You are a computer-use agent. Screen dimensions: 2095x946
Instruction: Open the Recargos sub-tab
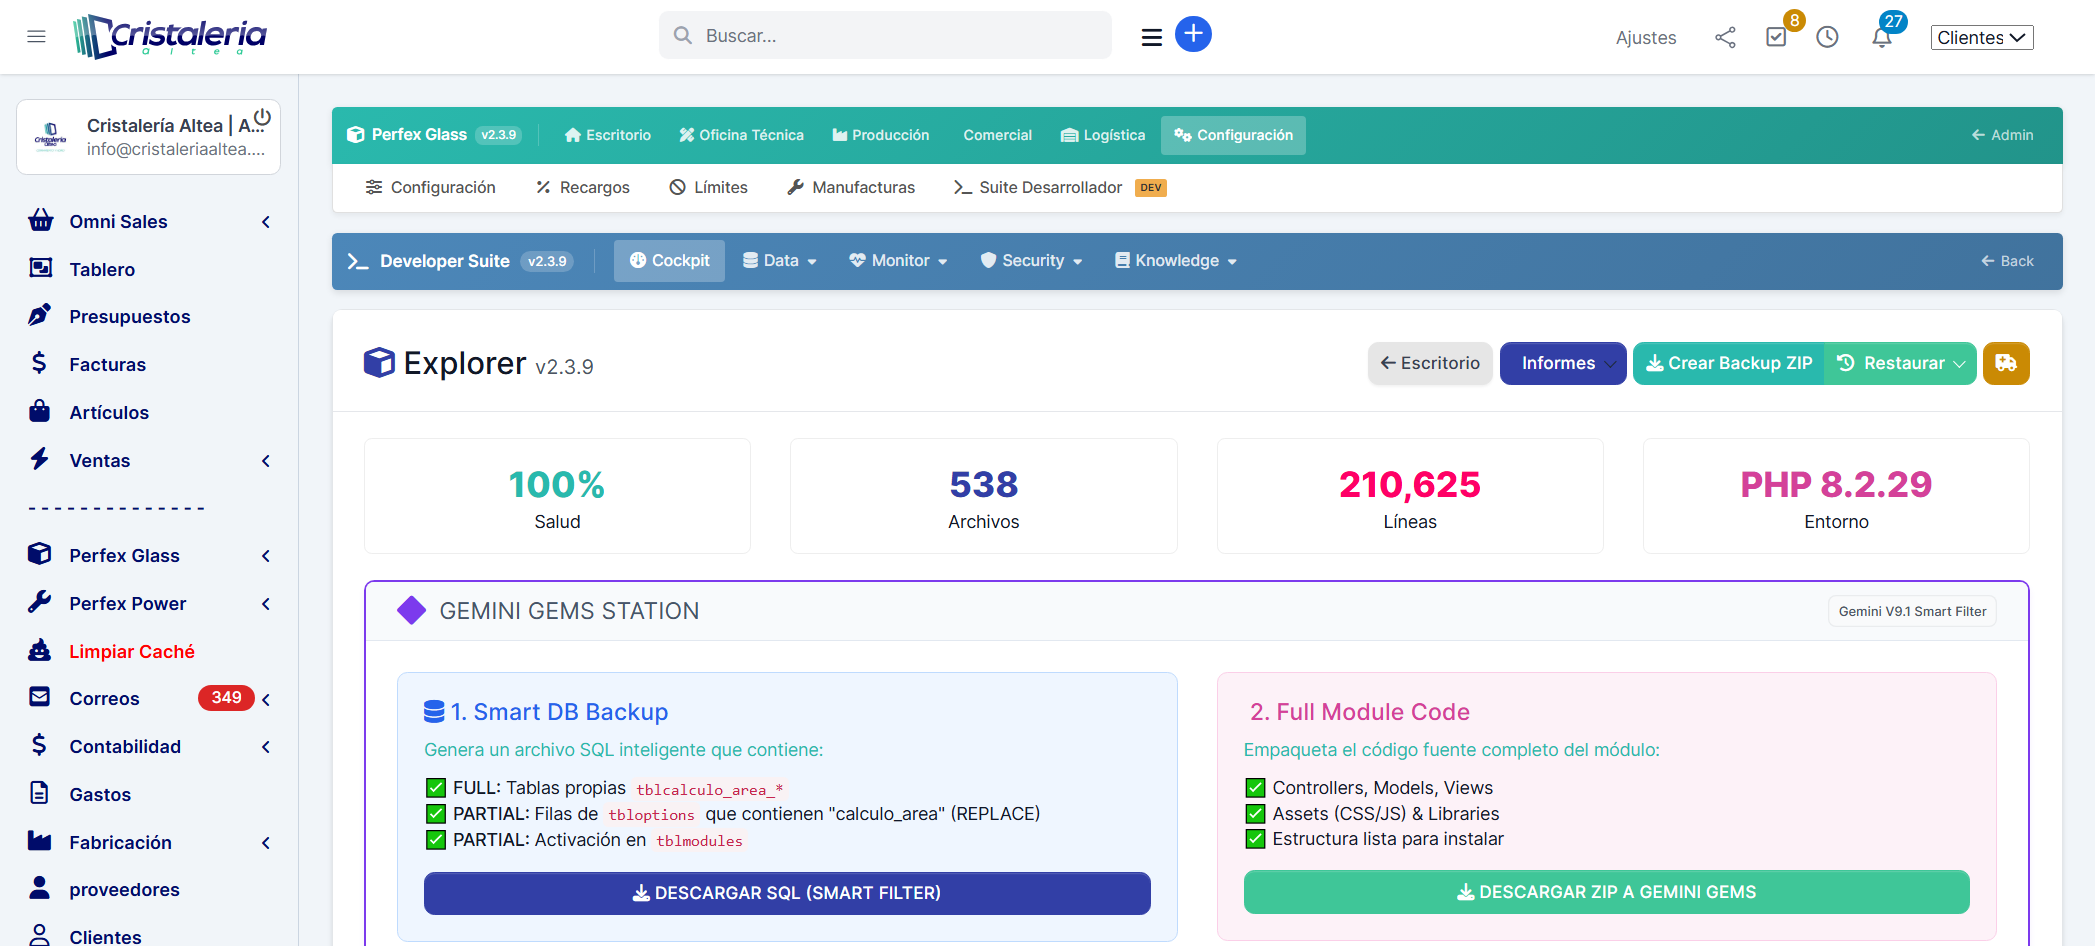pos(583,188)
